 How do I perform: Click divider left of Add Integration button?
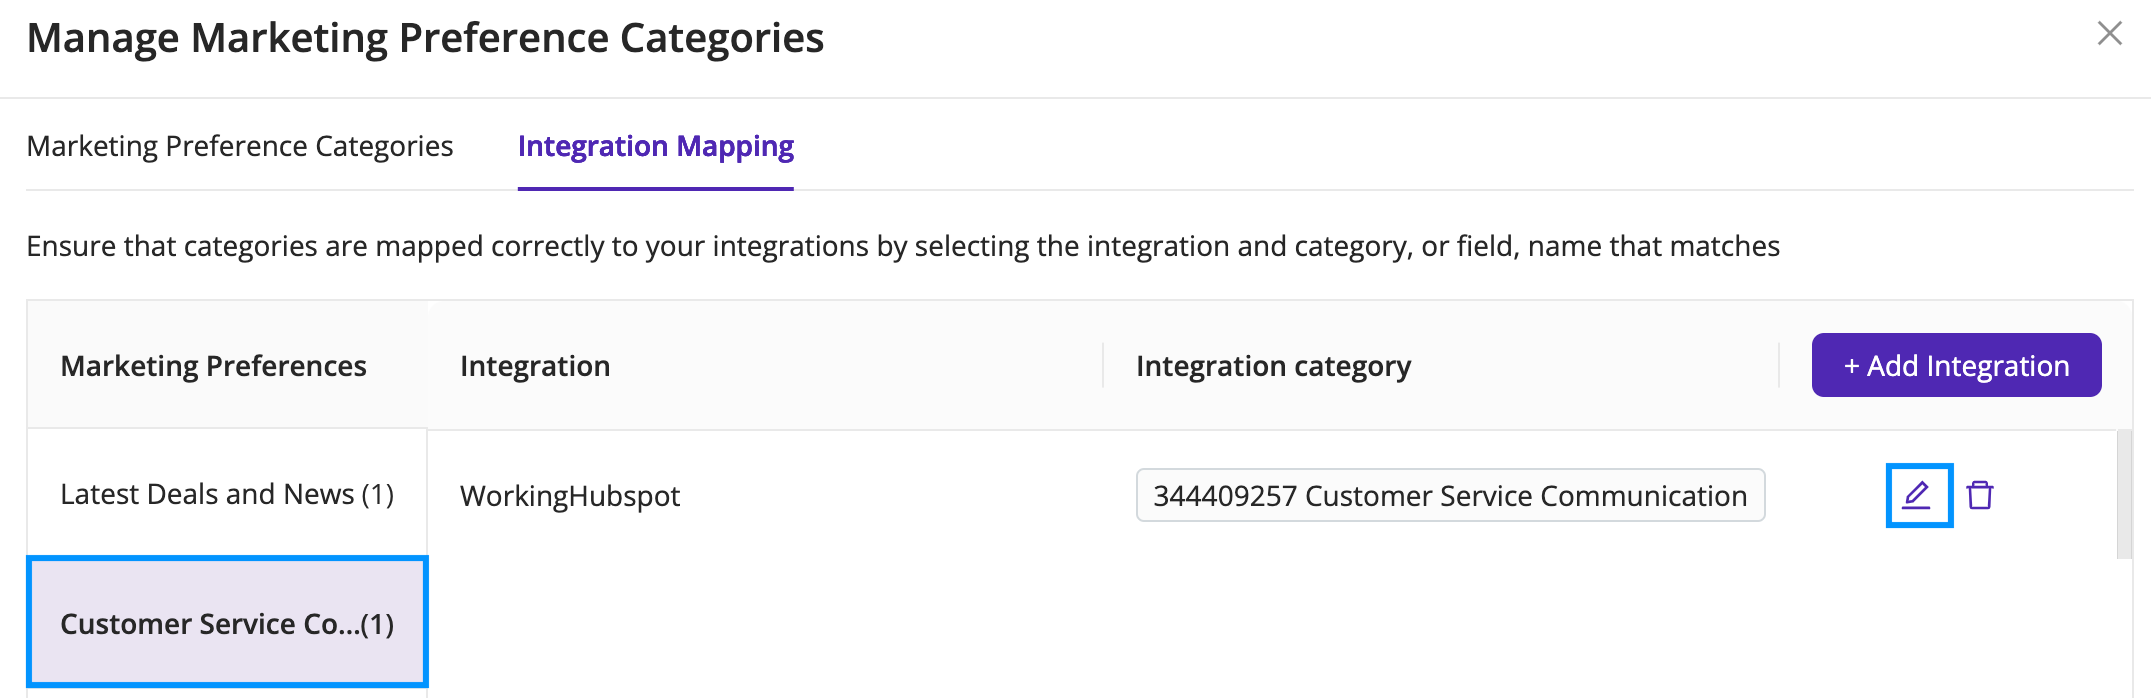[x=1779, y=365]
